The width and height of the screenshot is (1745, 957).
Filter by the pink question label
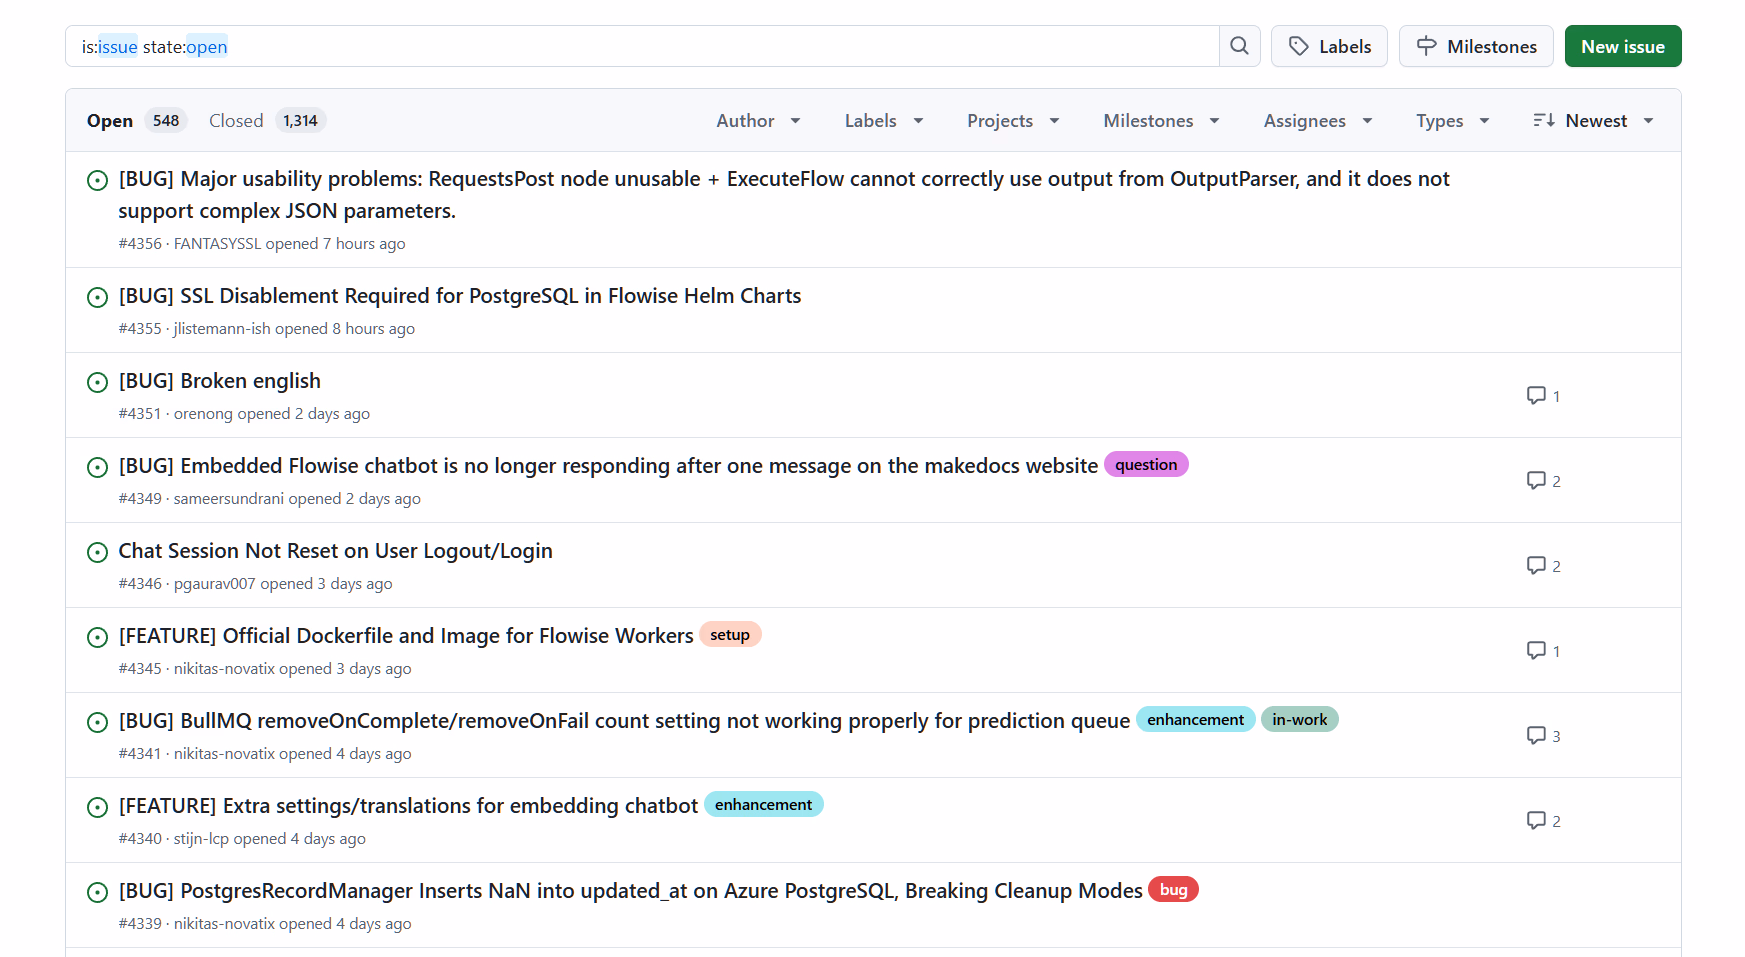[x=1145, y=465]
